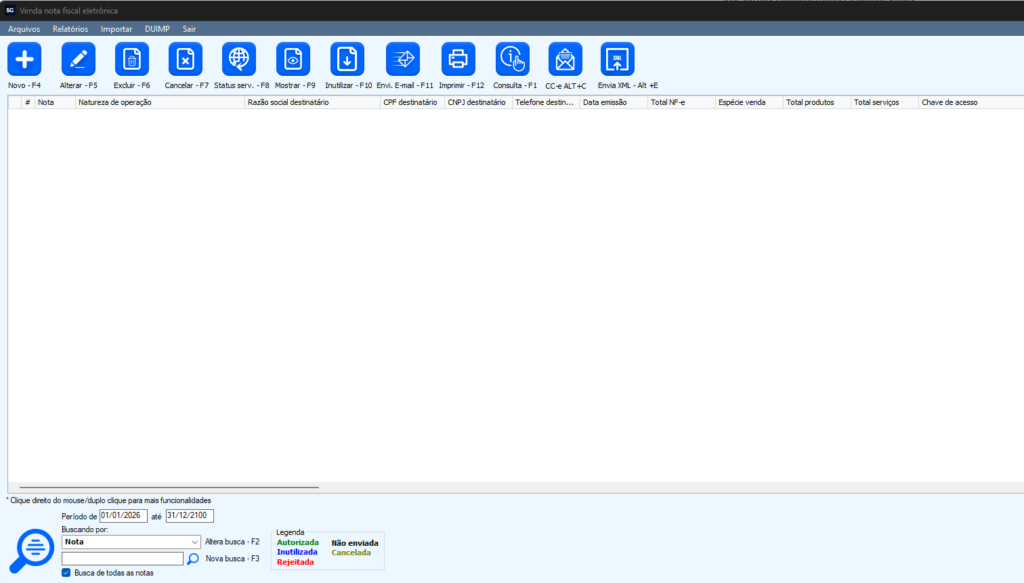The width and height of the screenshot is (1024, 583).
Task: Open the DUIMP menu
Action: [157, 29]
